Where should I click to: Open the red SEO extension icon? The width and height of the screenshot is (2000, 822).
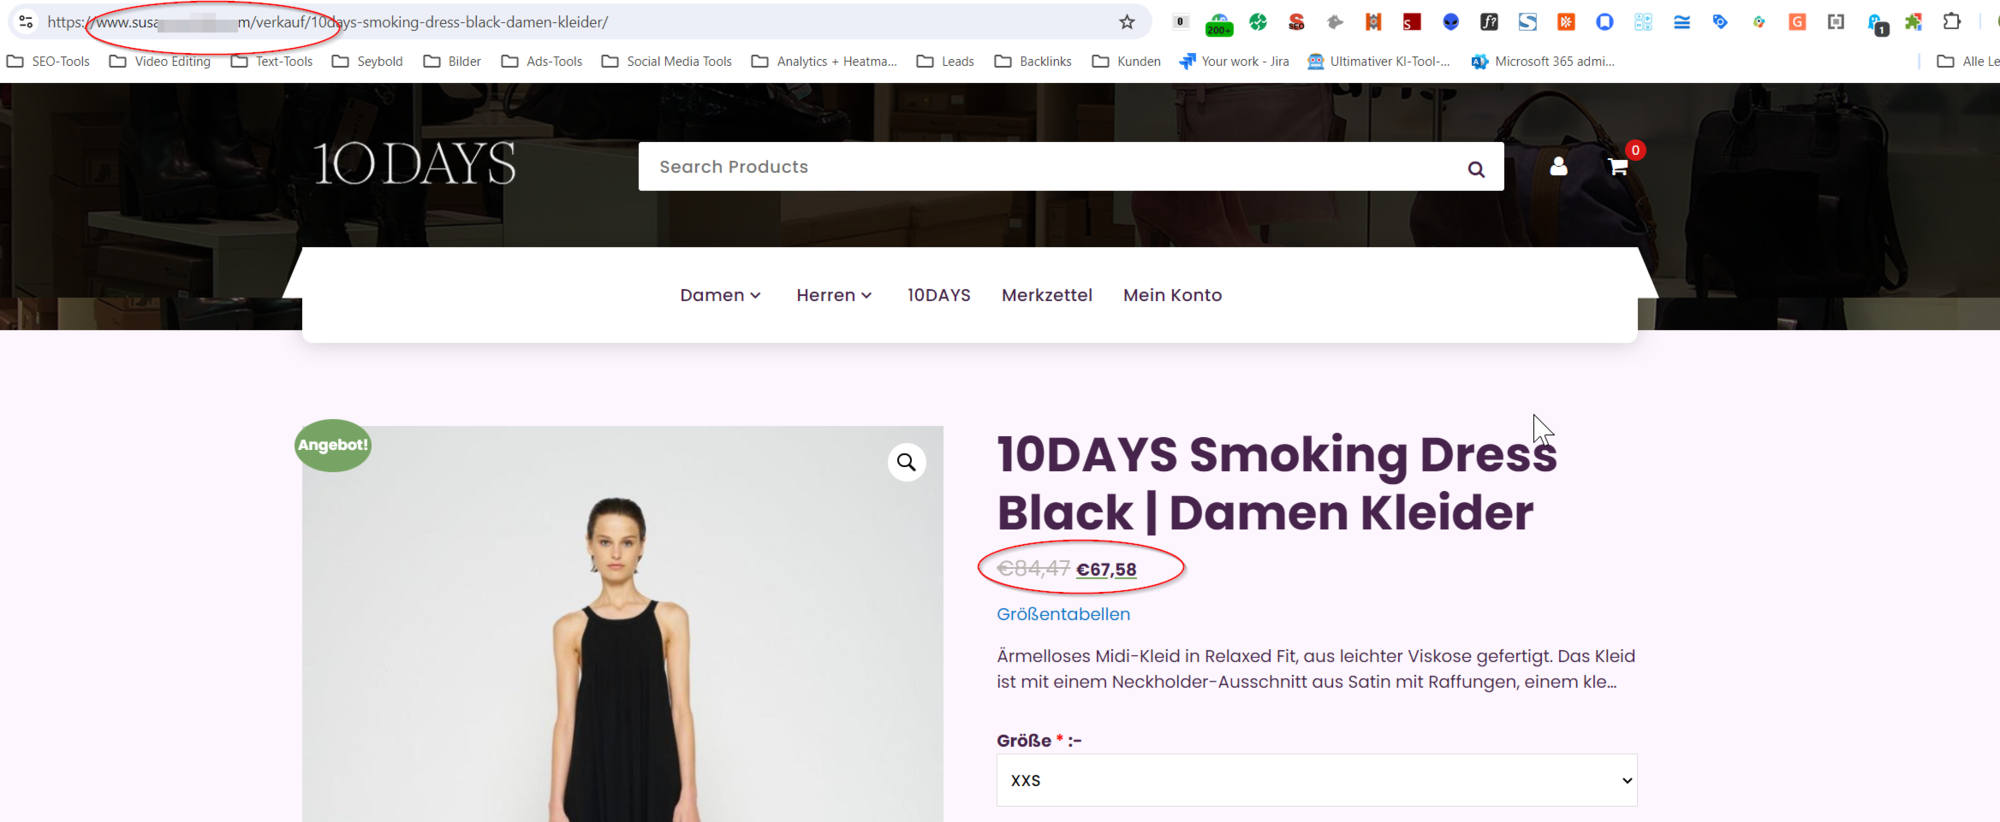click(x=1297, y=22)
